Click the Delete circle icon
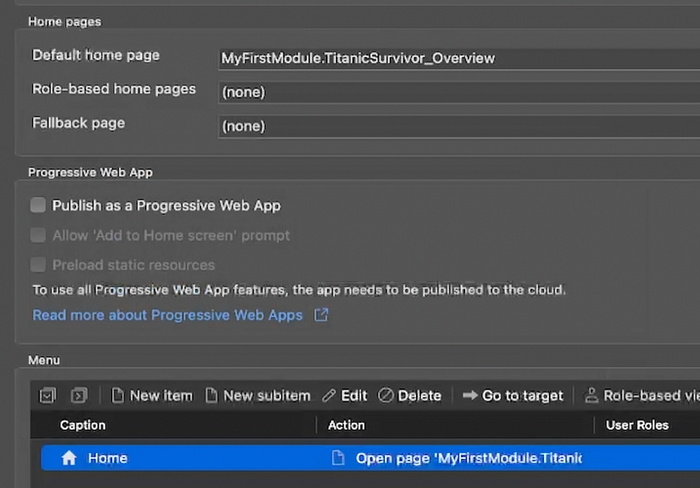700x488 pixels. tap(386, 395)
